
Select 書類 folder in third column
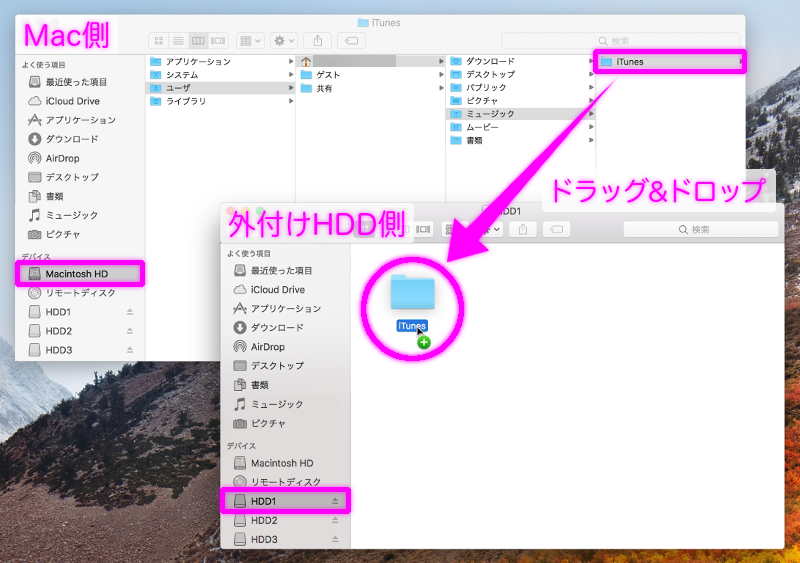[x=521, y=140]
